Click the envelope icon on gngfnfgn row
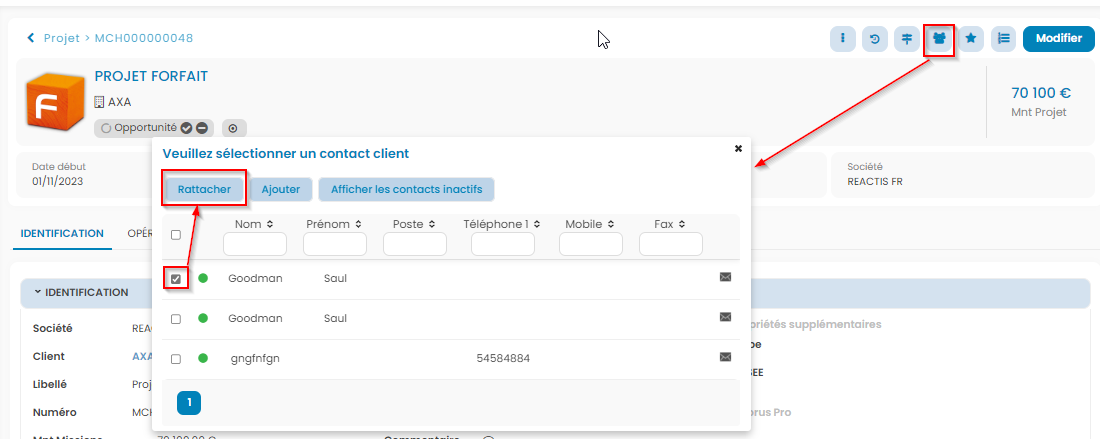 pyautogui.click(x=726, y=357)
